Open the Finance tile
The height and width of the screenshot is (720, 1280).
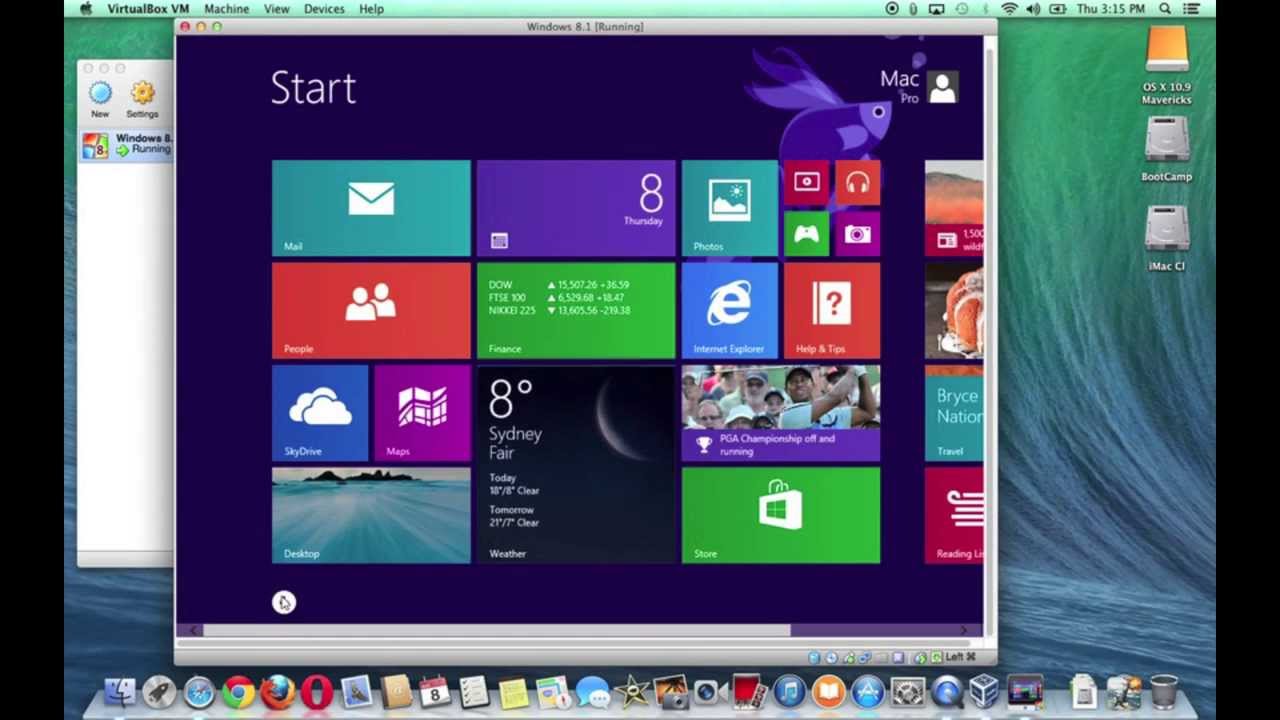coord(576,310)
